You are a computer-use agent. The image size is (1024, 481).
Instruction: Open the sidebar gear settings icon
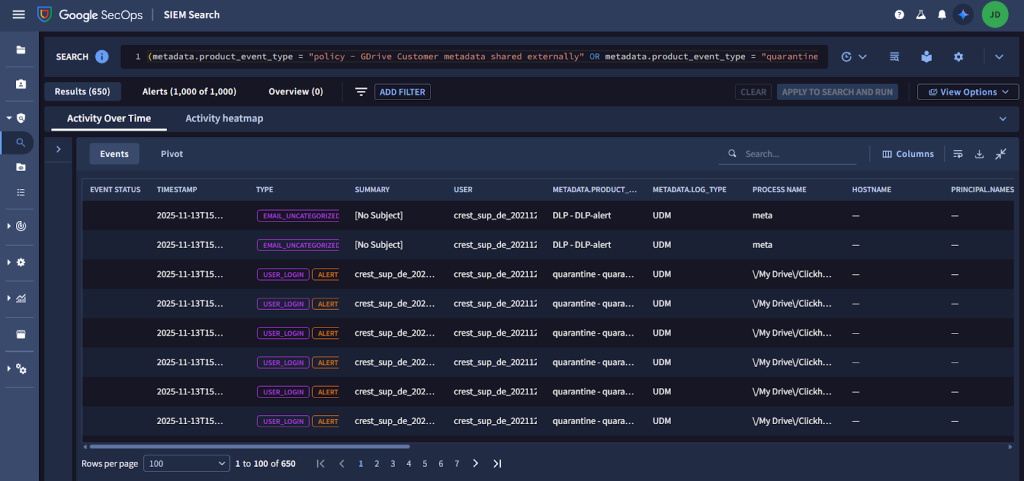21,262
